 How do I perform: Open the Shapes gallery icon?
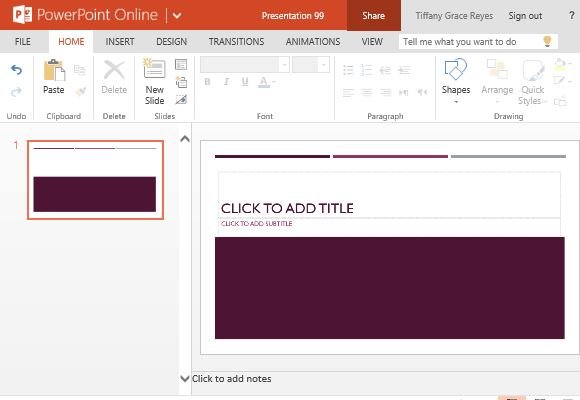pyautogui.click(x=456, y=69)
